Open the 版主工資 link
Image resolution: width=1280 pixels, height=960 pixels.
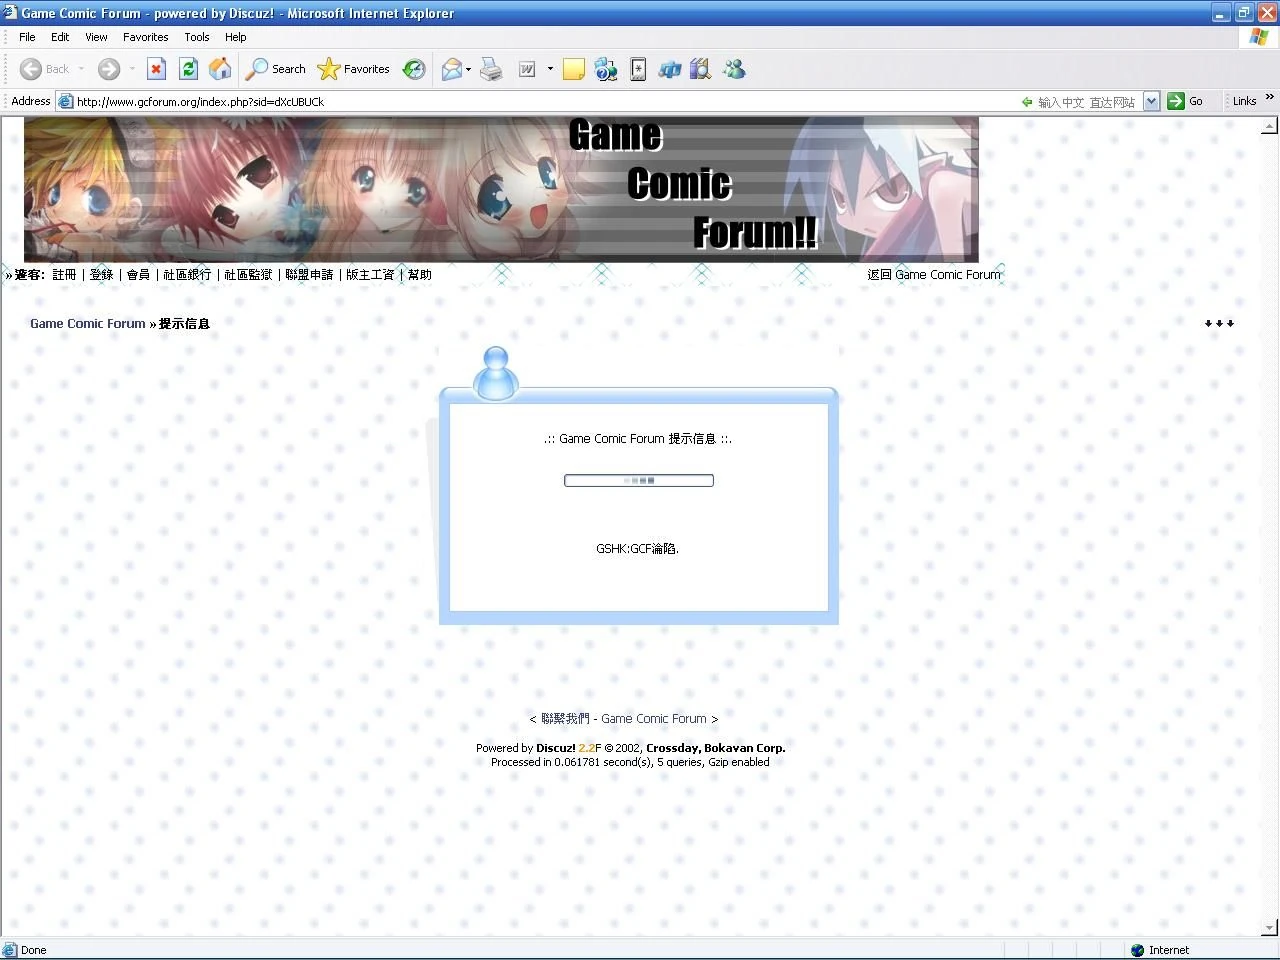click(370, 274)
